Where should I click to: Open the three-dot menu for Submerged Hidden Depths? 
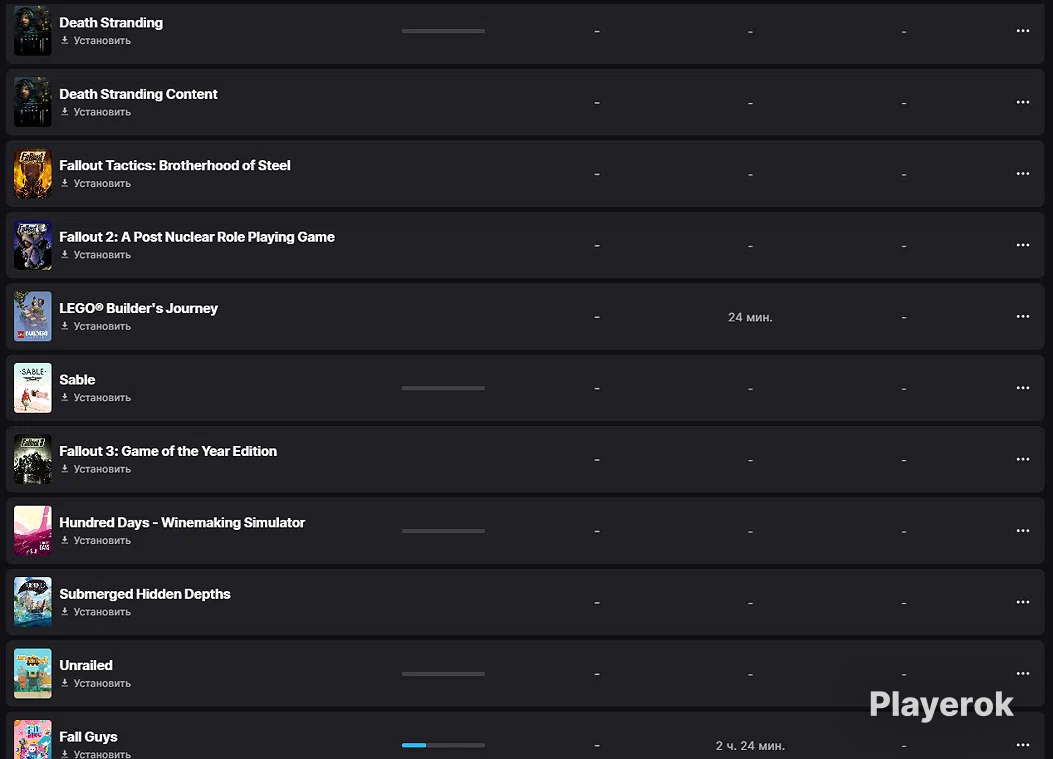1022,602
